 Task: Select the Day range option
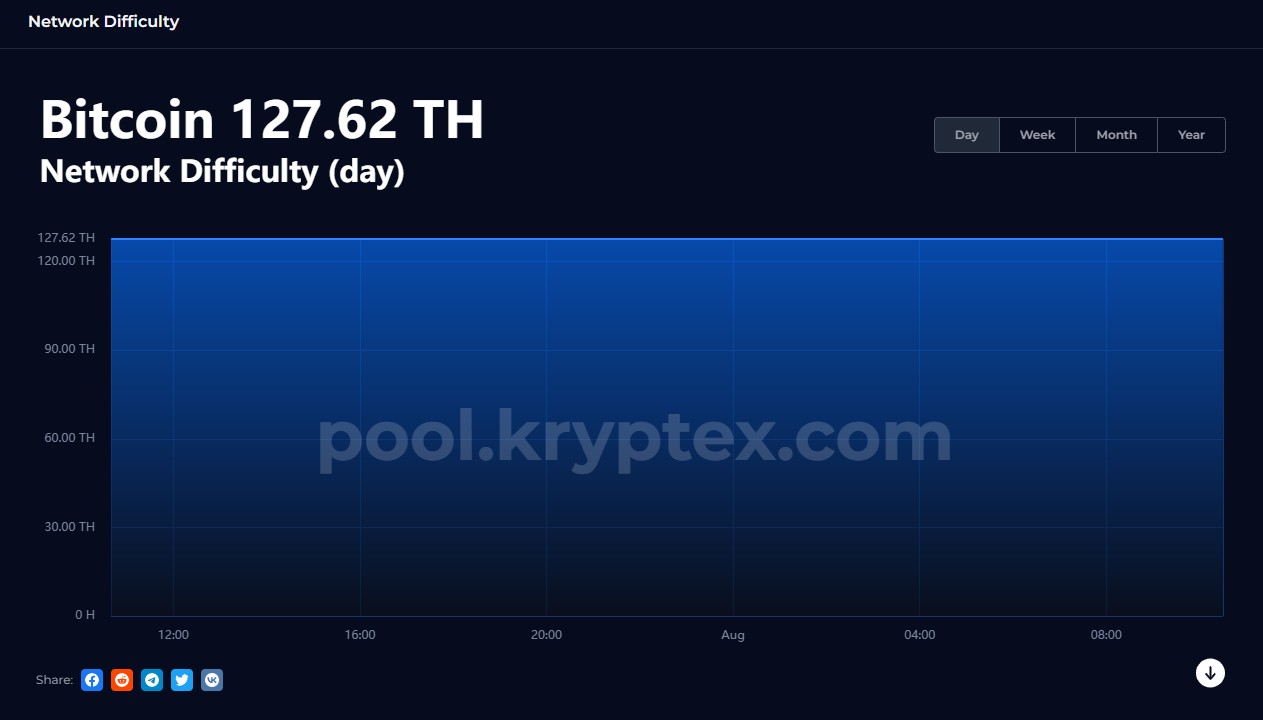click(967, 135)
